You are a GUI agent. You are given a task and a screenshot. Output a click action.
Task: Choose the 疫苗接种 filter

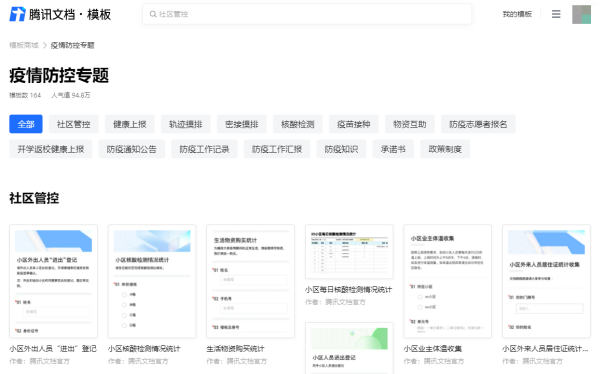353,124
